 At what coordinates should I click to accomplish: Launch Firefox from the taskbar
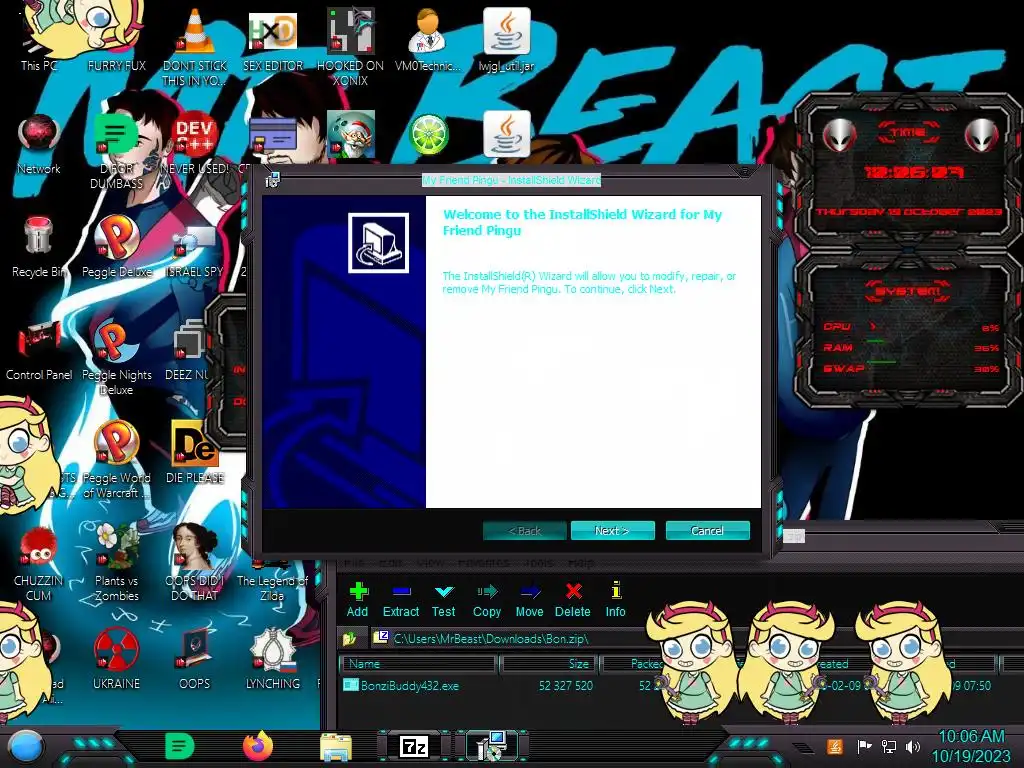pyautogui.click(x=258, y=746)
